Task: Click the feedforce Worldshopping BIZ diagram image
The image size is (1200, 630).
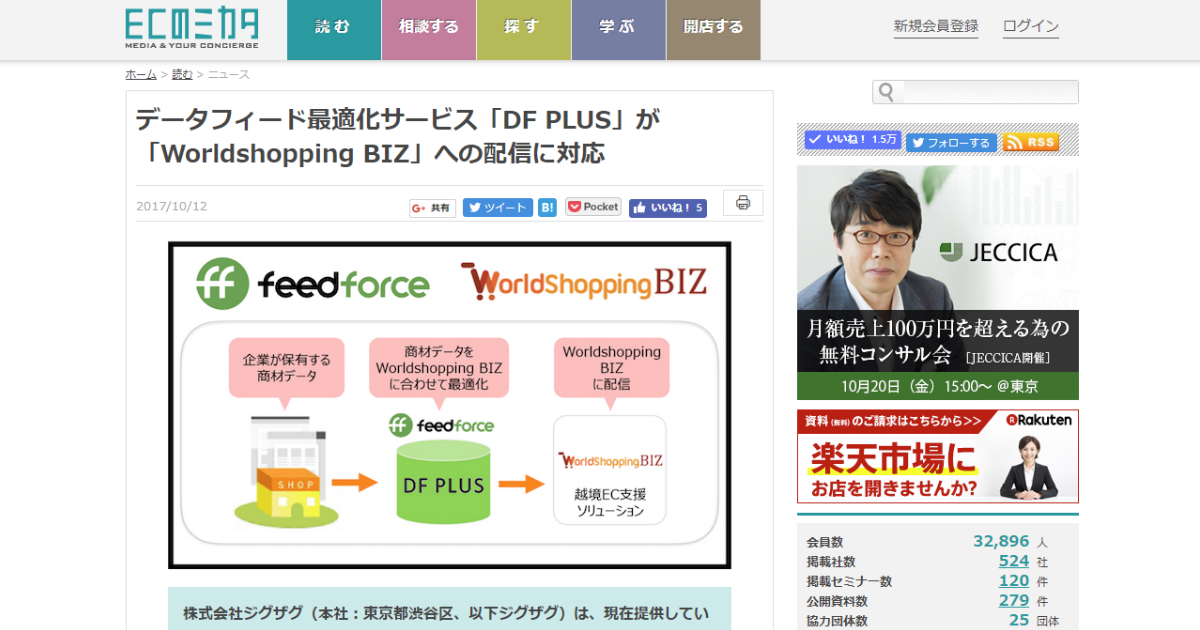Action: tap(449, 405)
